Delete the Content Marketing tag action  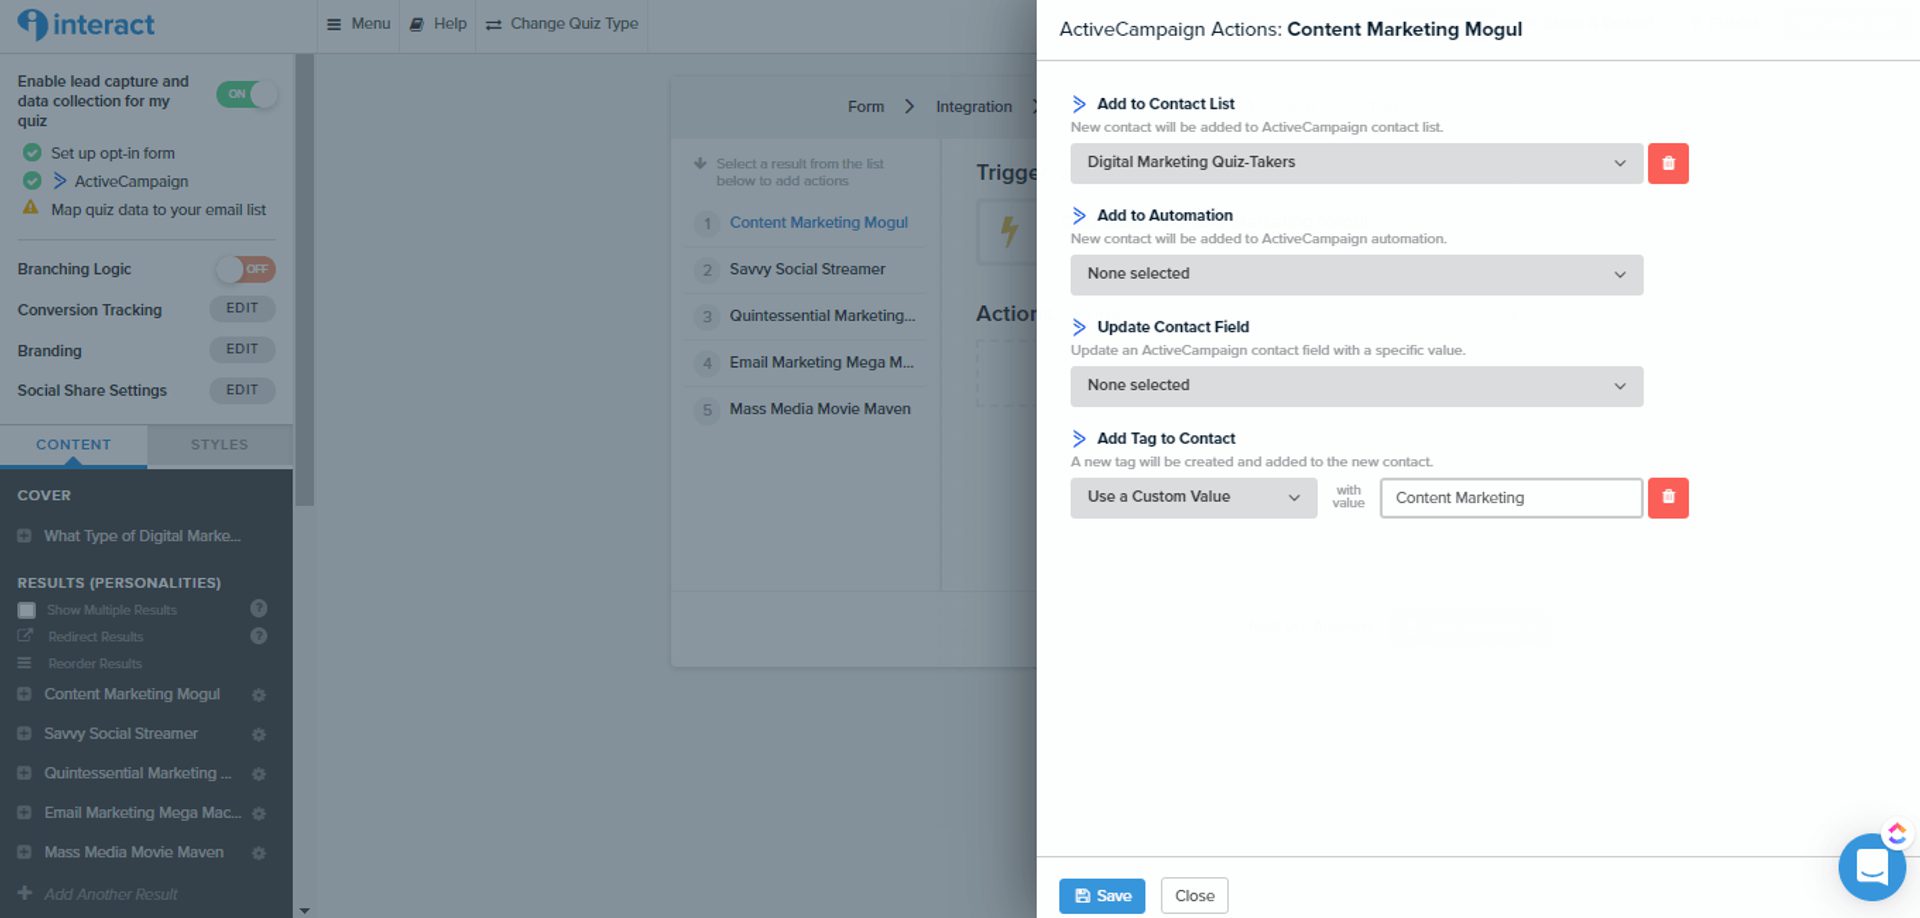coord(1667,497)
